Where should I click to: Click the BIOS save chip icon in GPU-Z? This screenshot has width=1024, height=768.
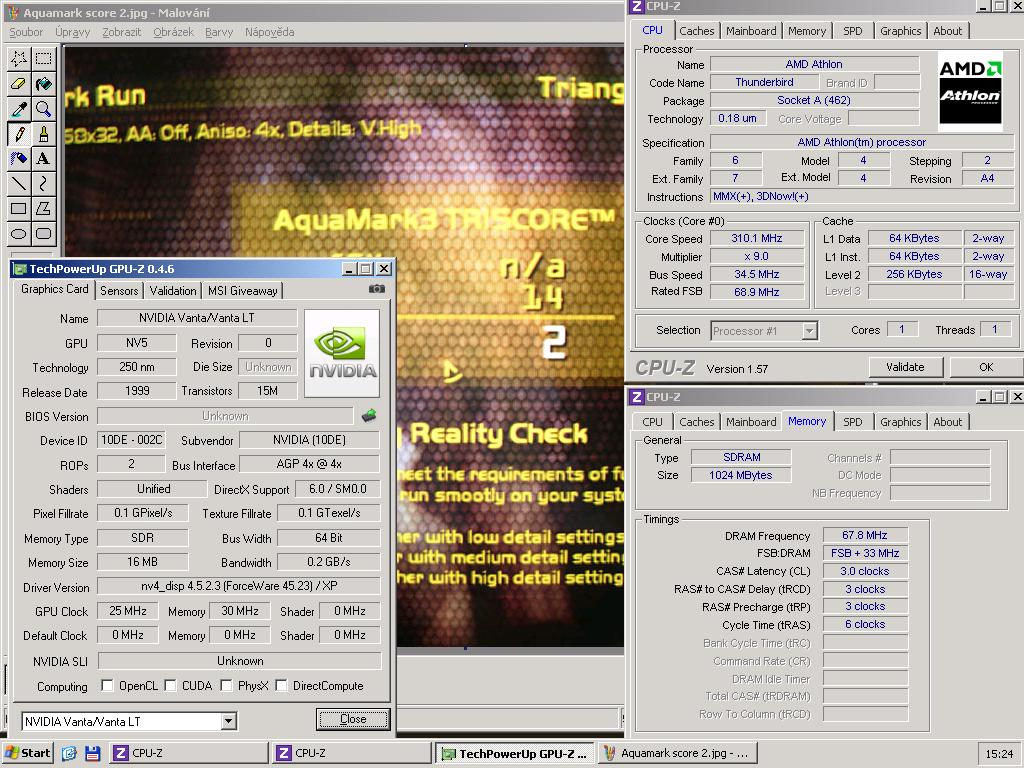point(369,415)
